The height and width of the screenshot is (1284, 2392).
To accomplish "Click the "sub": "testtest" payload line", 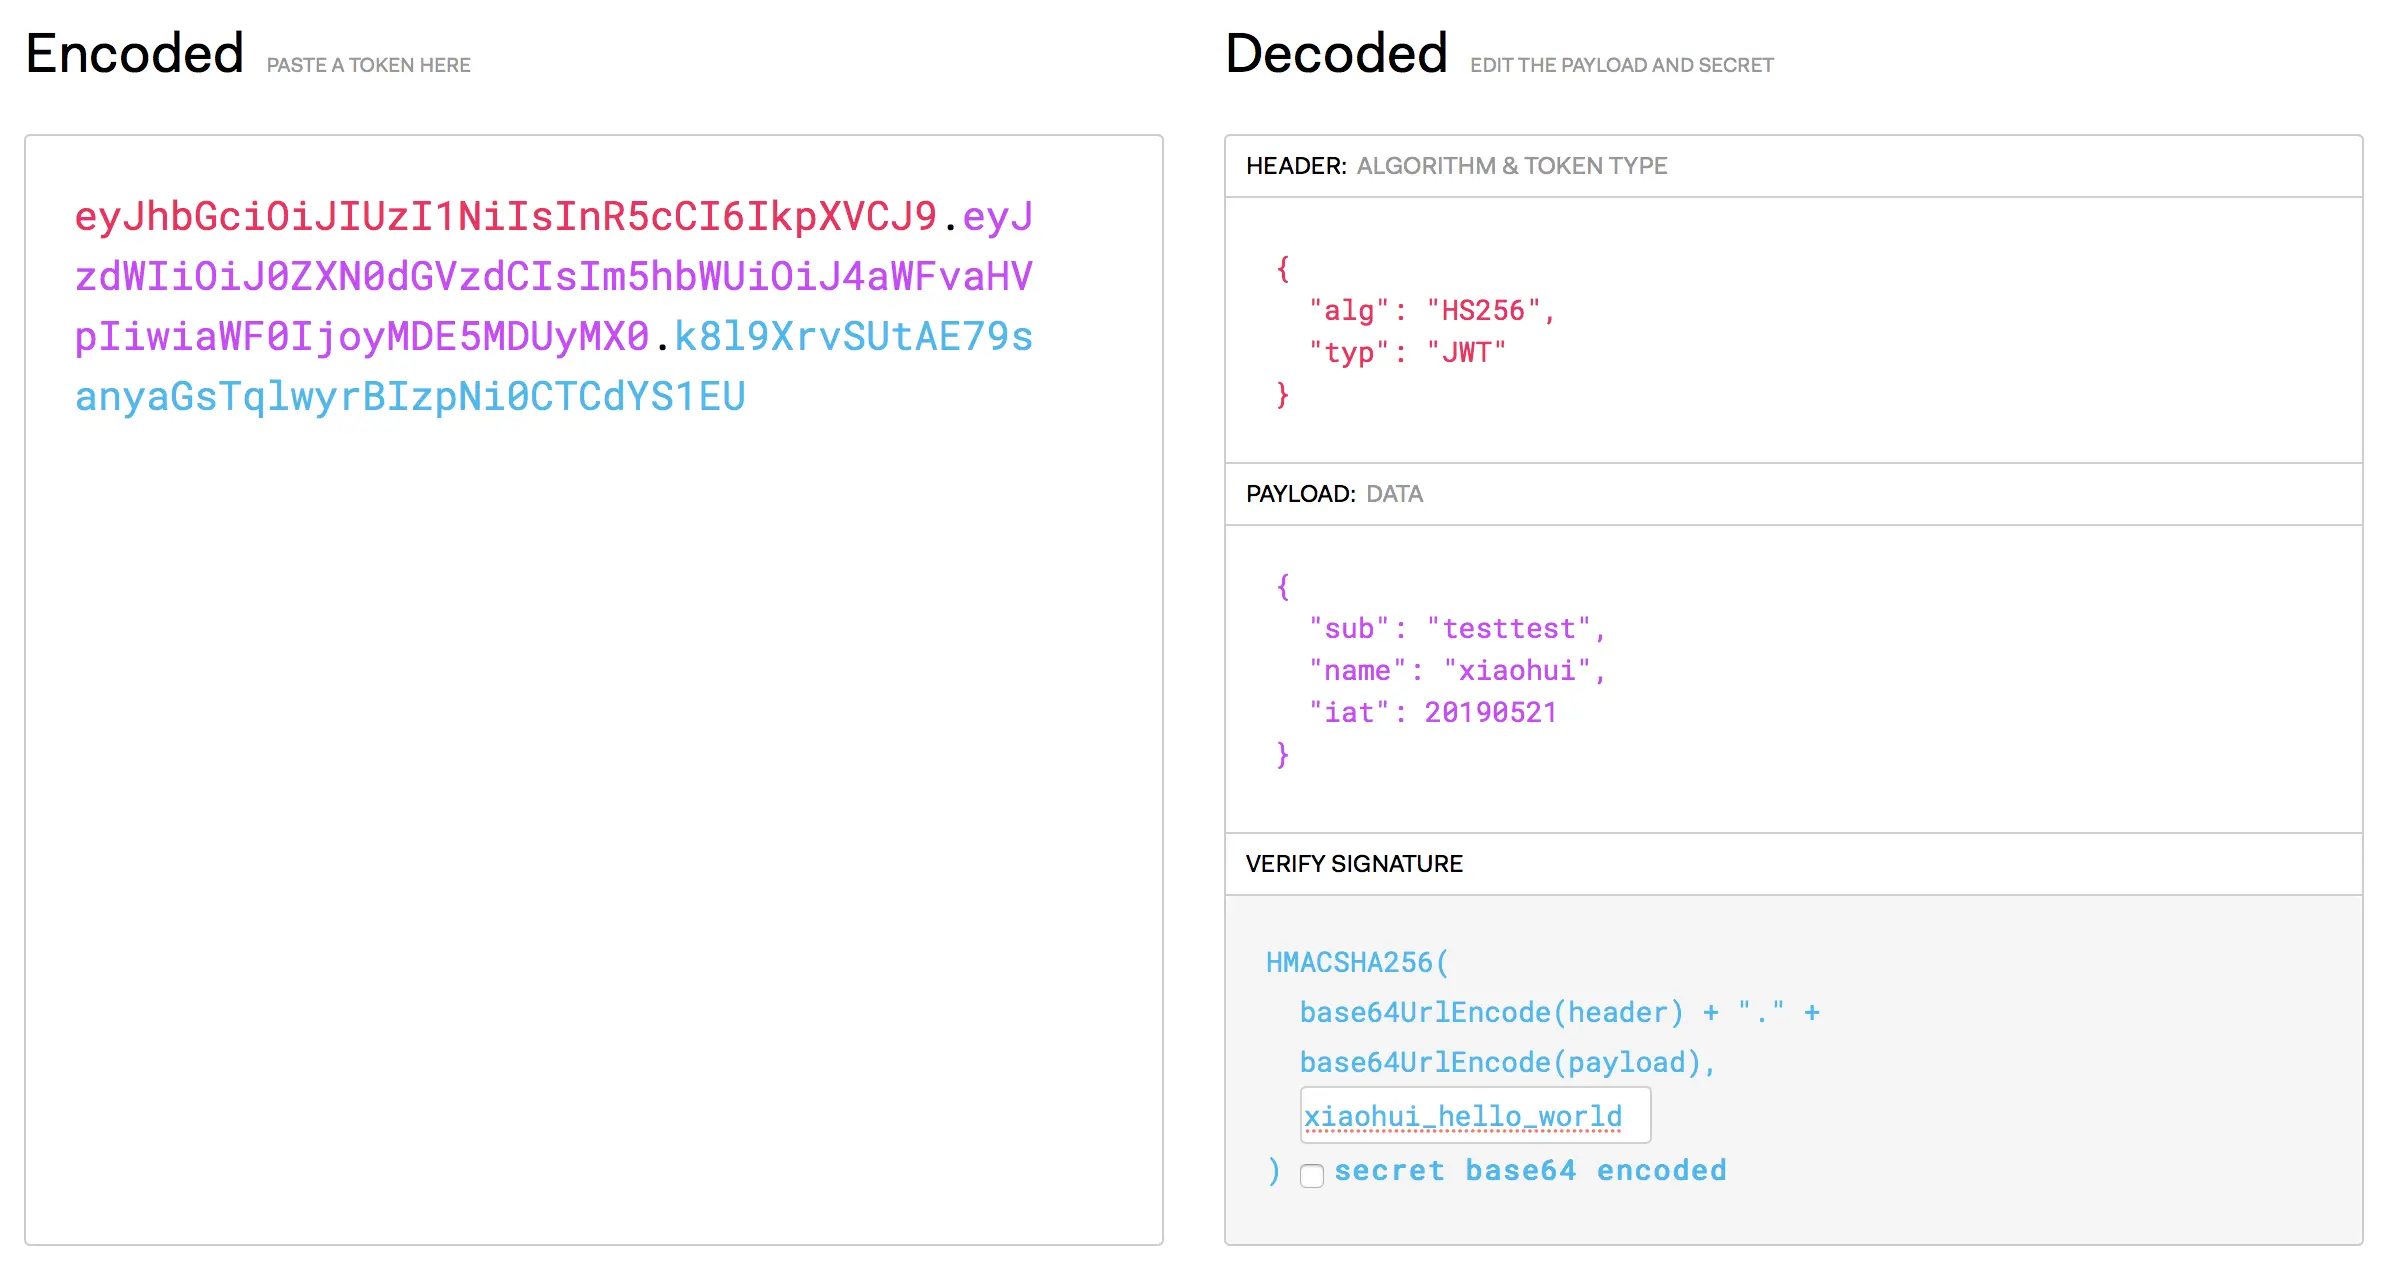I will tap(1456, 629).
